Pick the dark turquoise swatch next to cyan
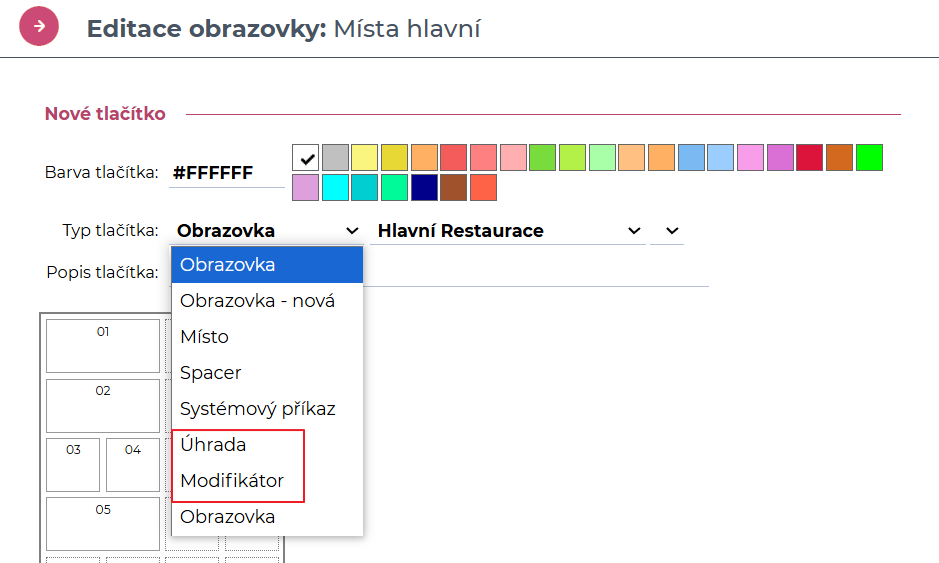The width and height of the screenshot is (939, 563). pos(365,187)
